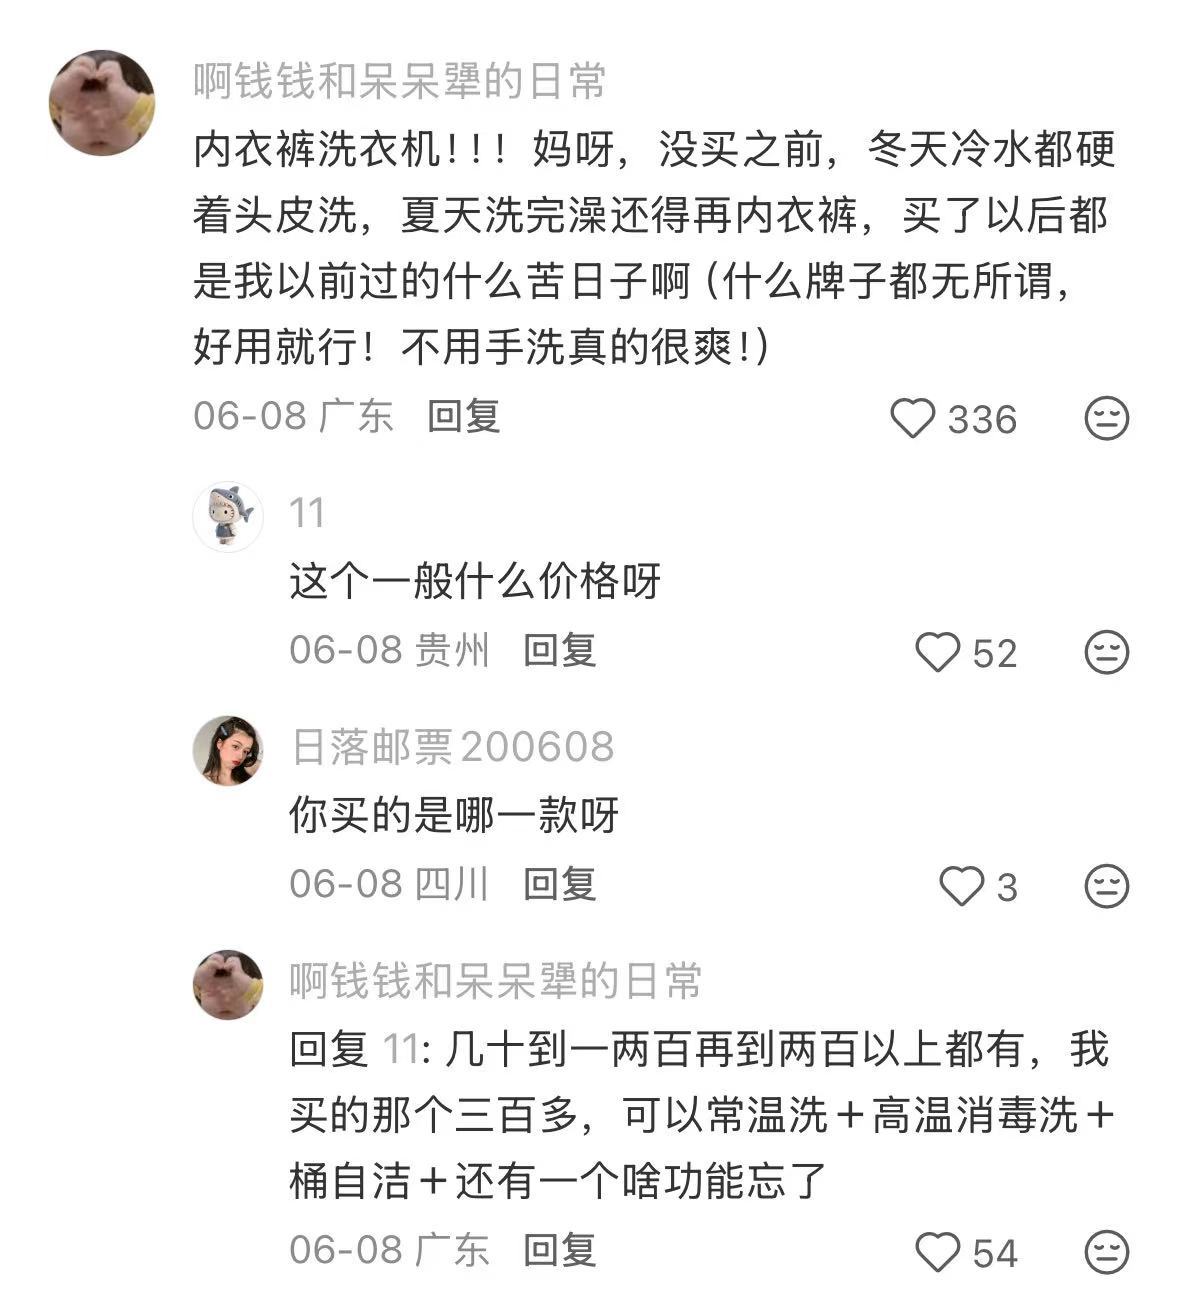Viewport: 1179px width, 1290px height.
Task: Open profile of 日落邮票200608
Action: point(452,748)
